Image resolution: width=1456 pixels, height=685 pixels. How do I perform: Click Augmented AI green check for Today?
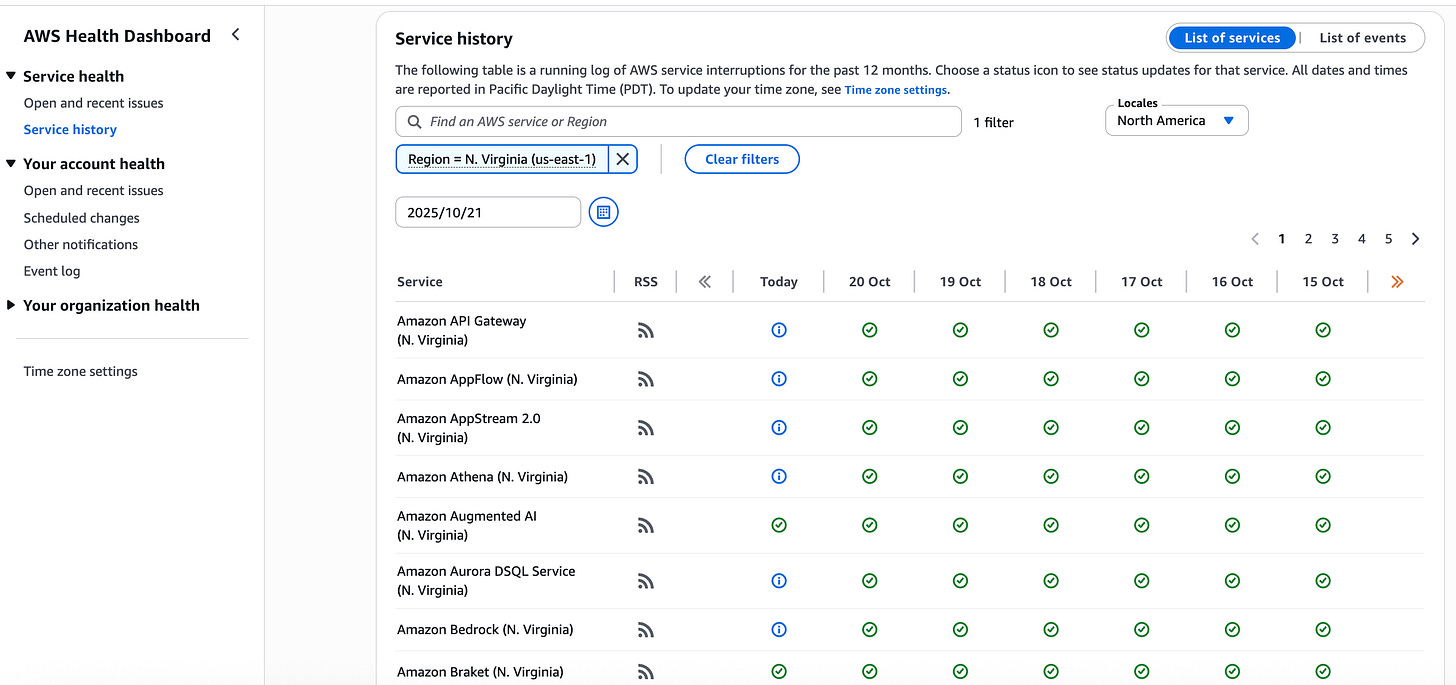[x=779, y=525]
